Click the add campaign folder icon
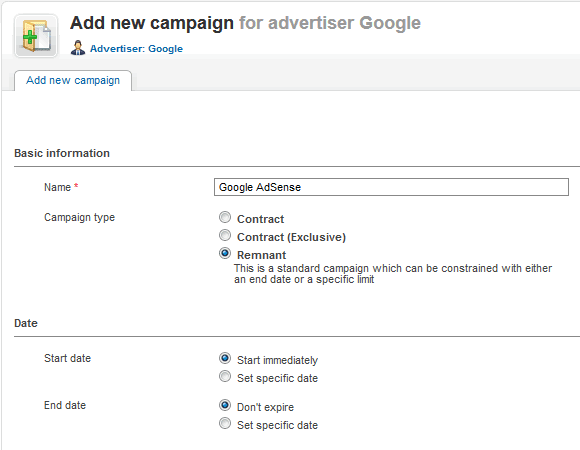Viewport: 580px width, 450px height. click(36, 36)
